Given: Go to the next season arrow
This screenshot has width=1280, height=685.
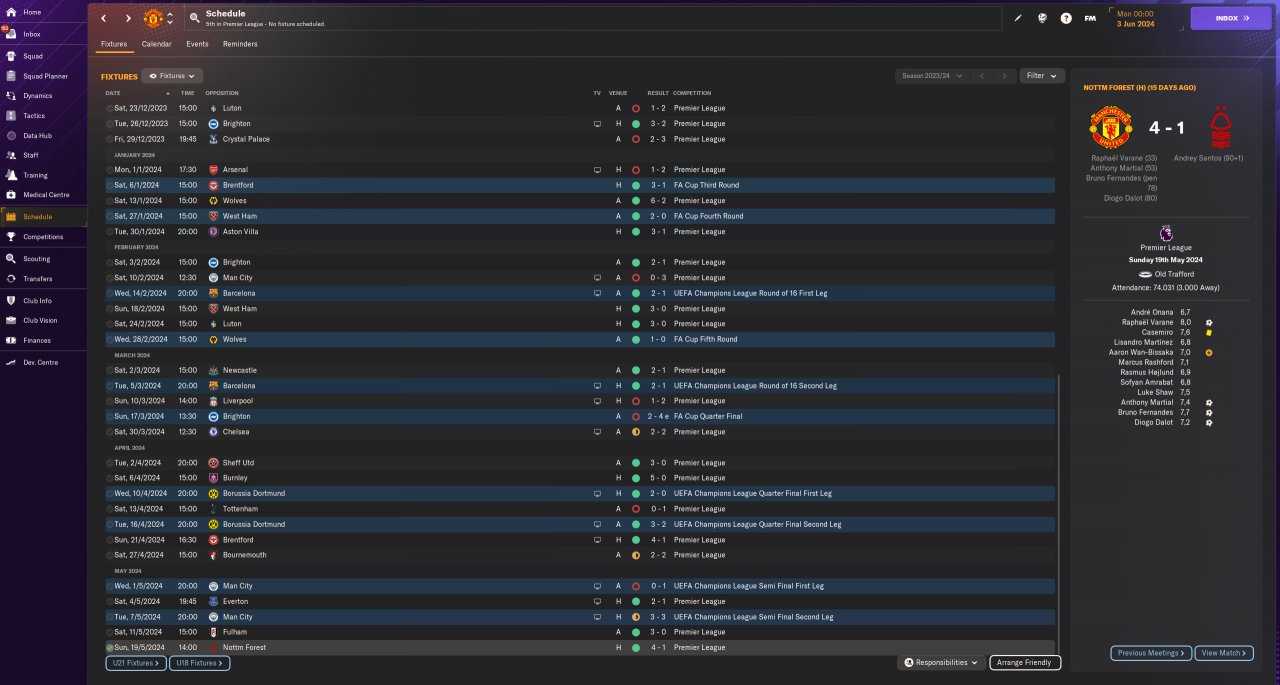Looking at the screenshot, I should [1004, 76].
